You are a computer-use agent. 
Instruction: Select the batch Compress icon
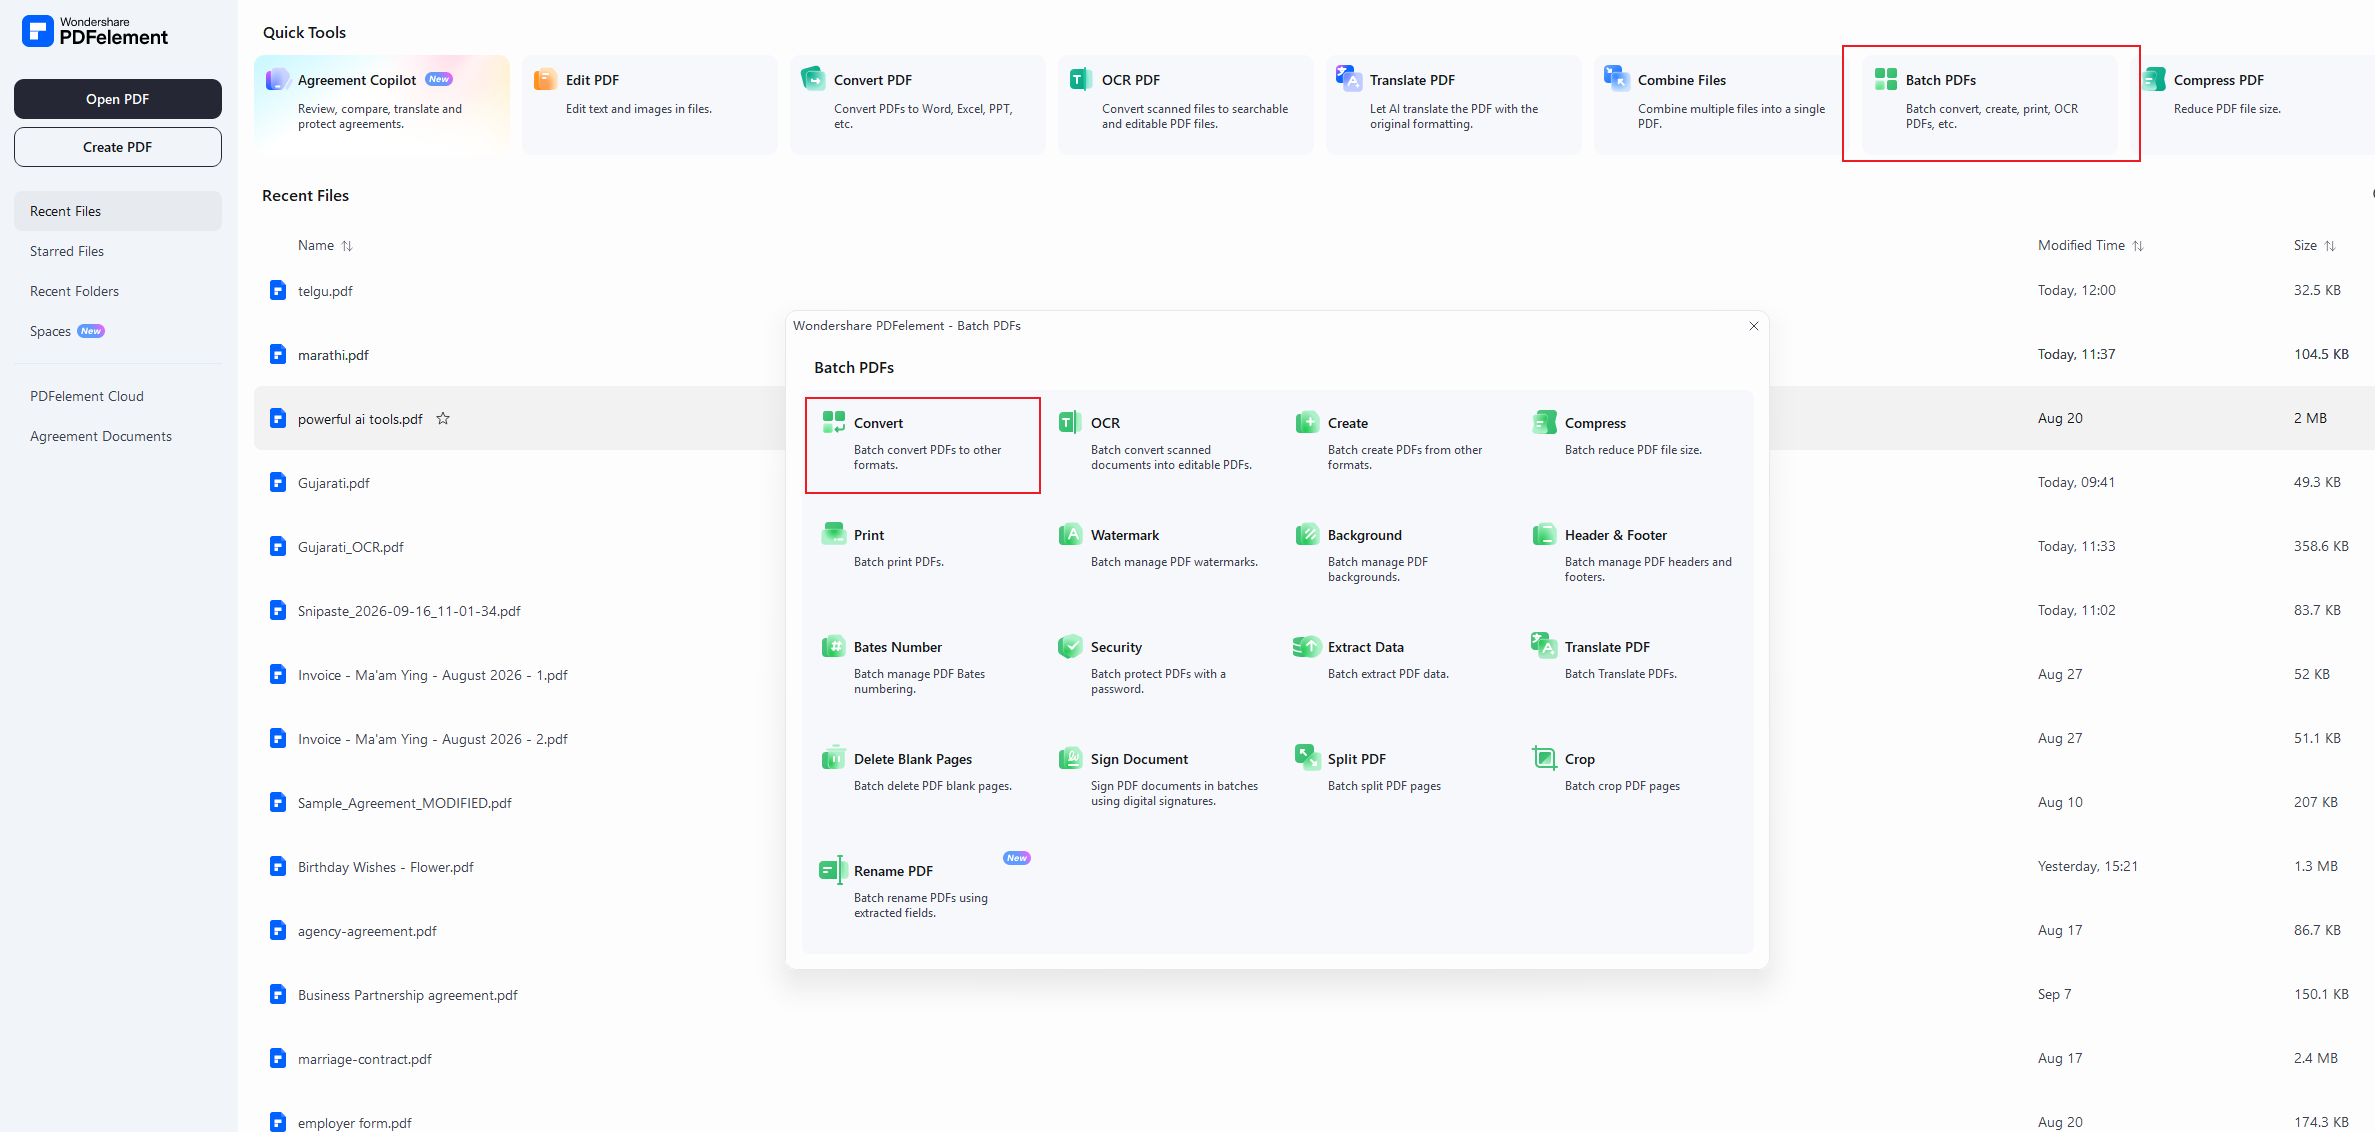pos(1544,422)
